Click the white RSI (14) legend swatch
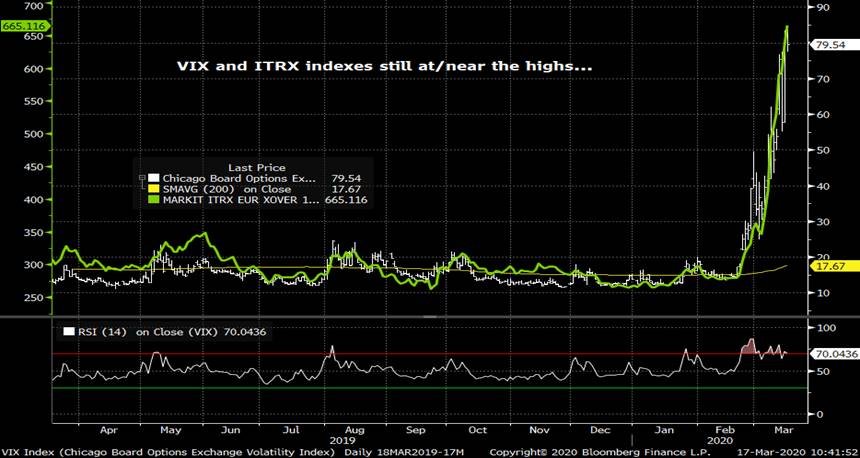 69,331
